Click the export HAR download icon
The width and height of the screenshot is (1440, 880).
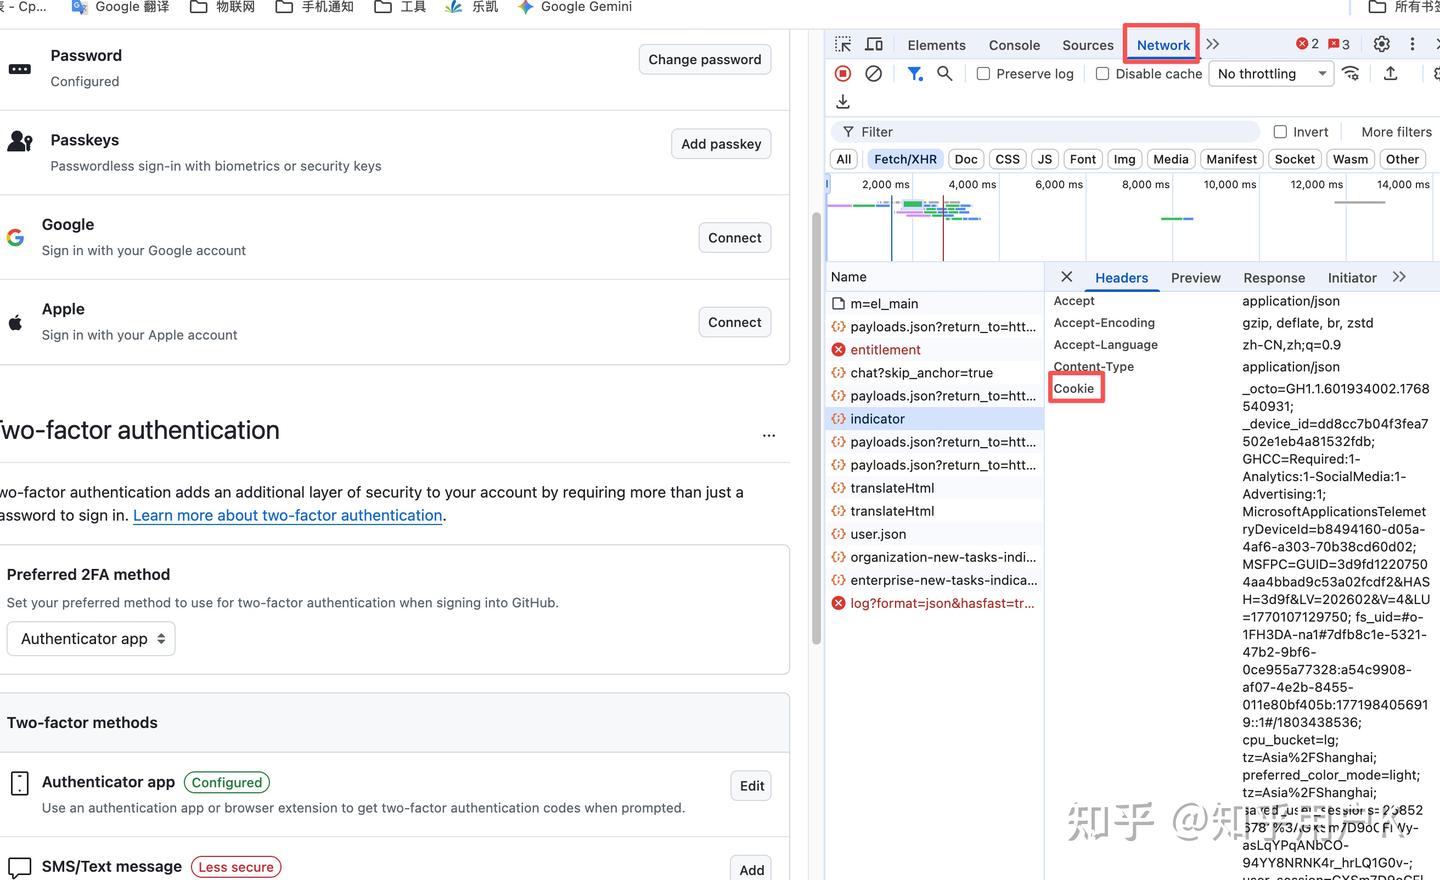click(x=843, y=101)
